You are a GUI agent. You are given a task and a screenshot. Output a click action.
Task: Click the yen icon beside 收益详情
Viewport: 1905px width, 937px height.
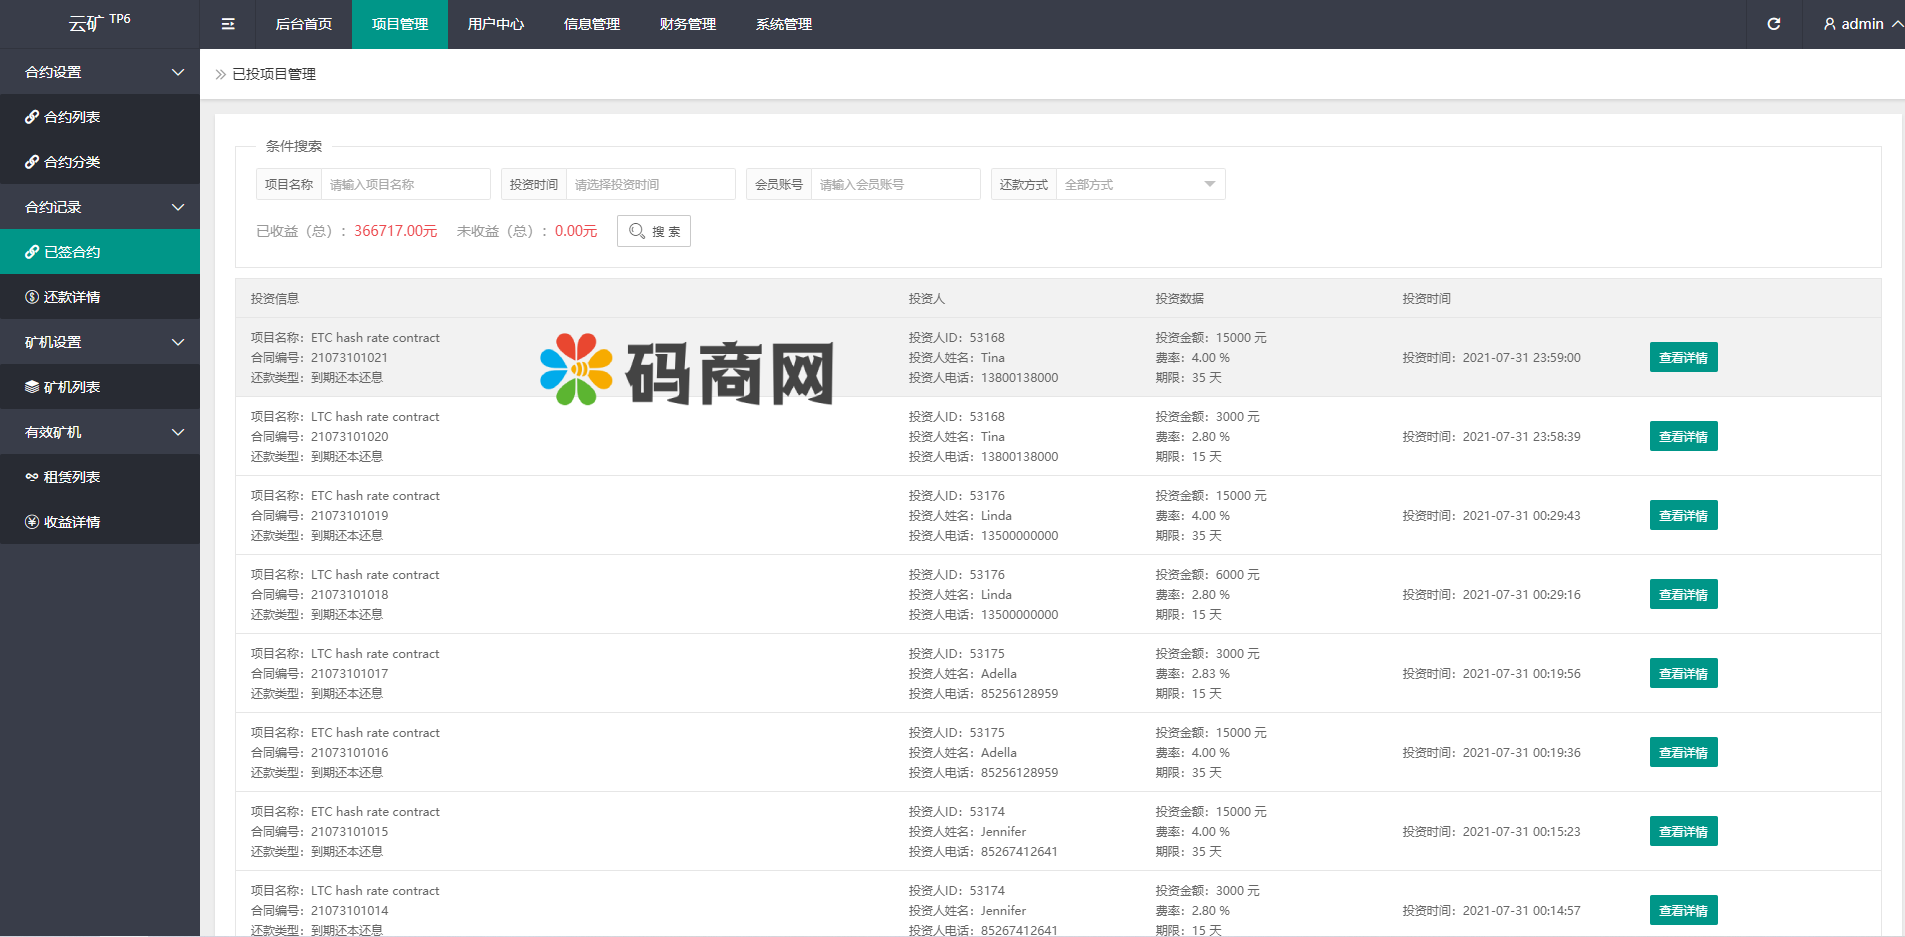pos(32,522)
